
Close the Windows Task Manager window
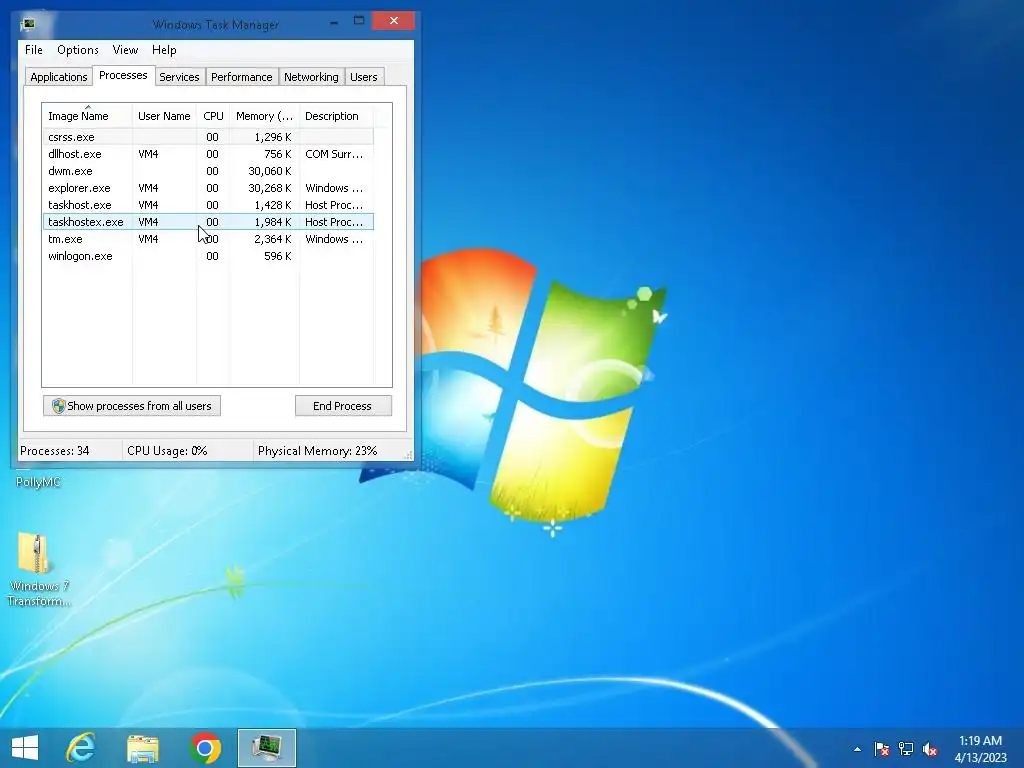pyautogui.click(x=393, y=21)
